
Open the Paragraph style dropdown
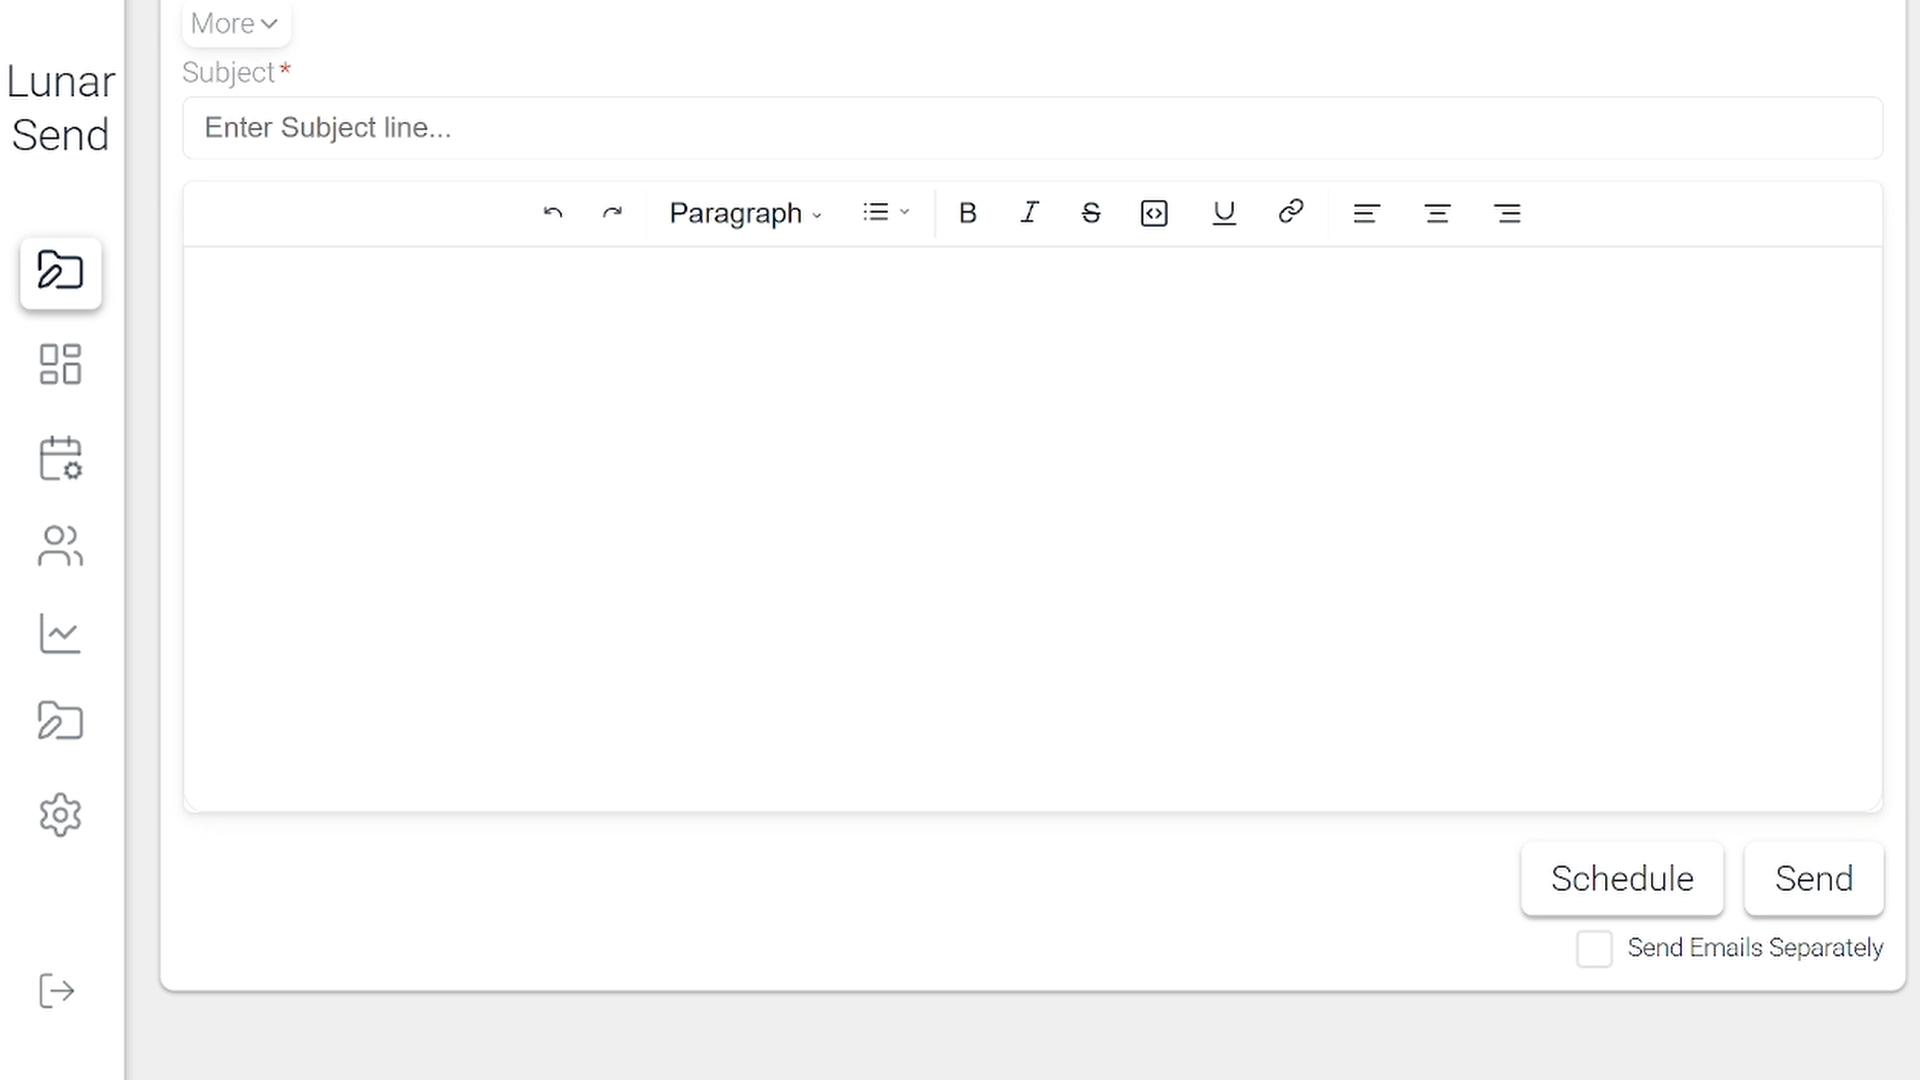click(745, 213)
